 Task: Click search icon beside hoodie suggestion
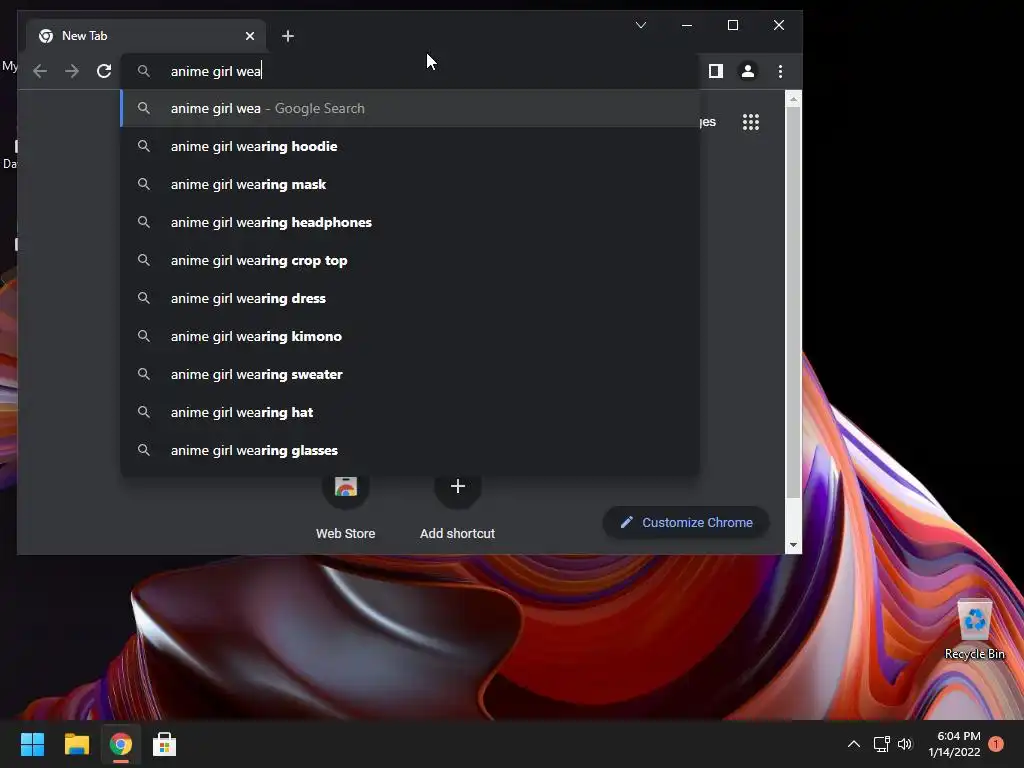(144, 146)
